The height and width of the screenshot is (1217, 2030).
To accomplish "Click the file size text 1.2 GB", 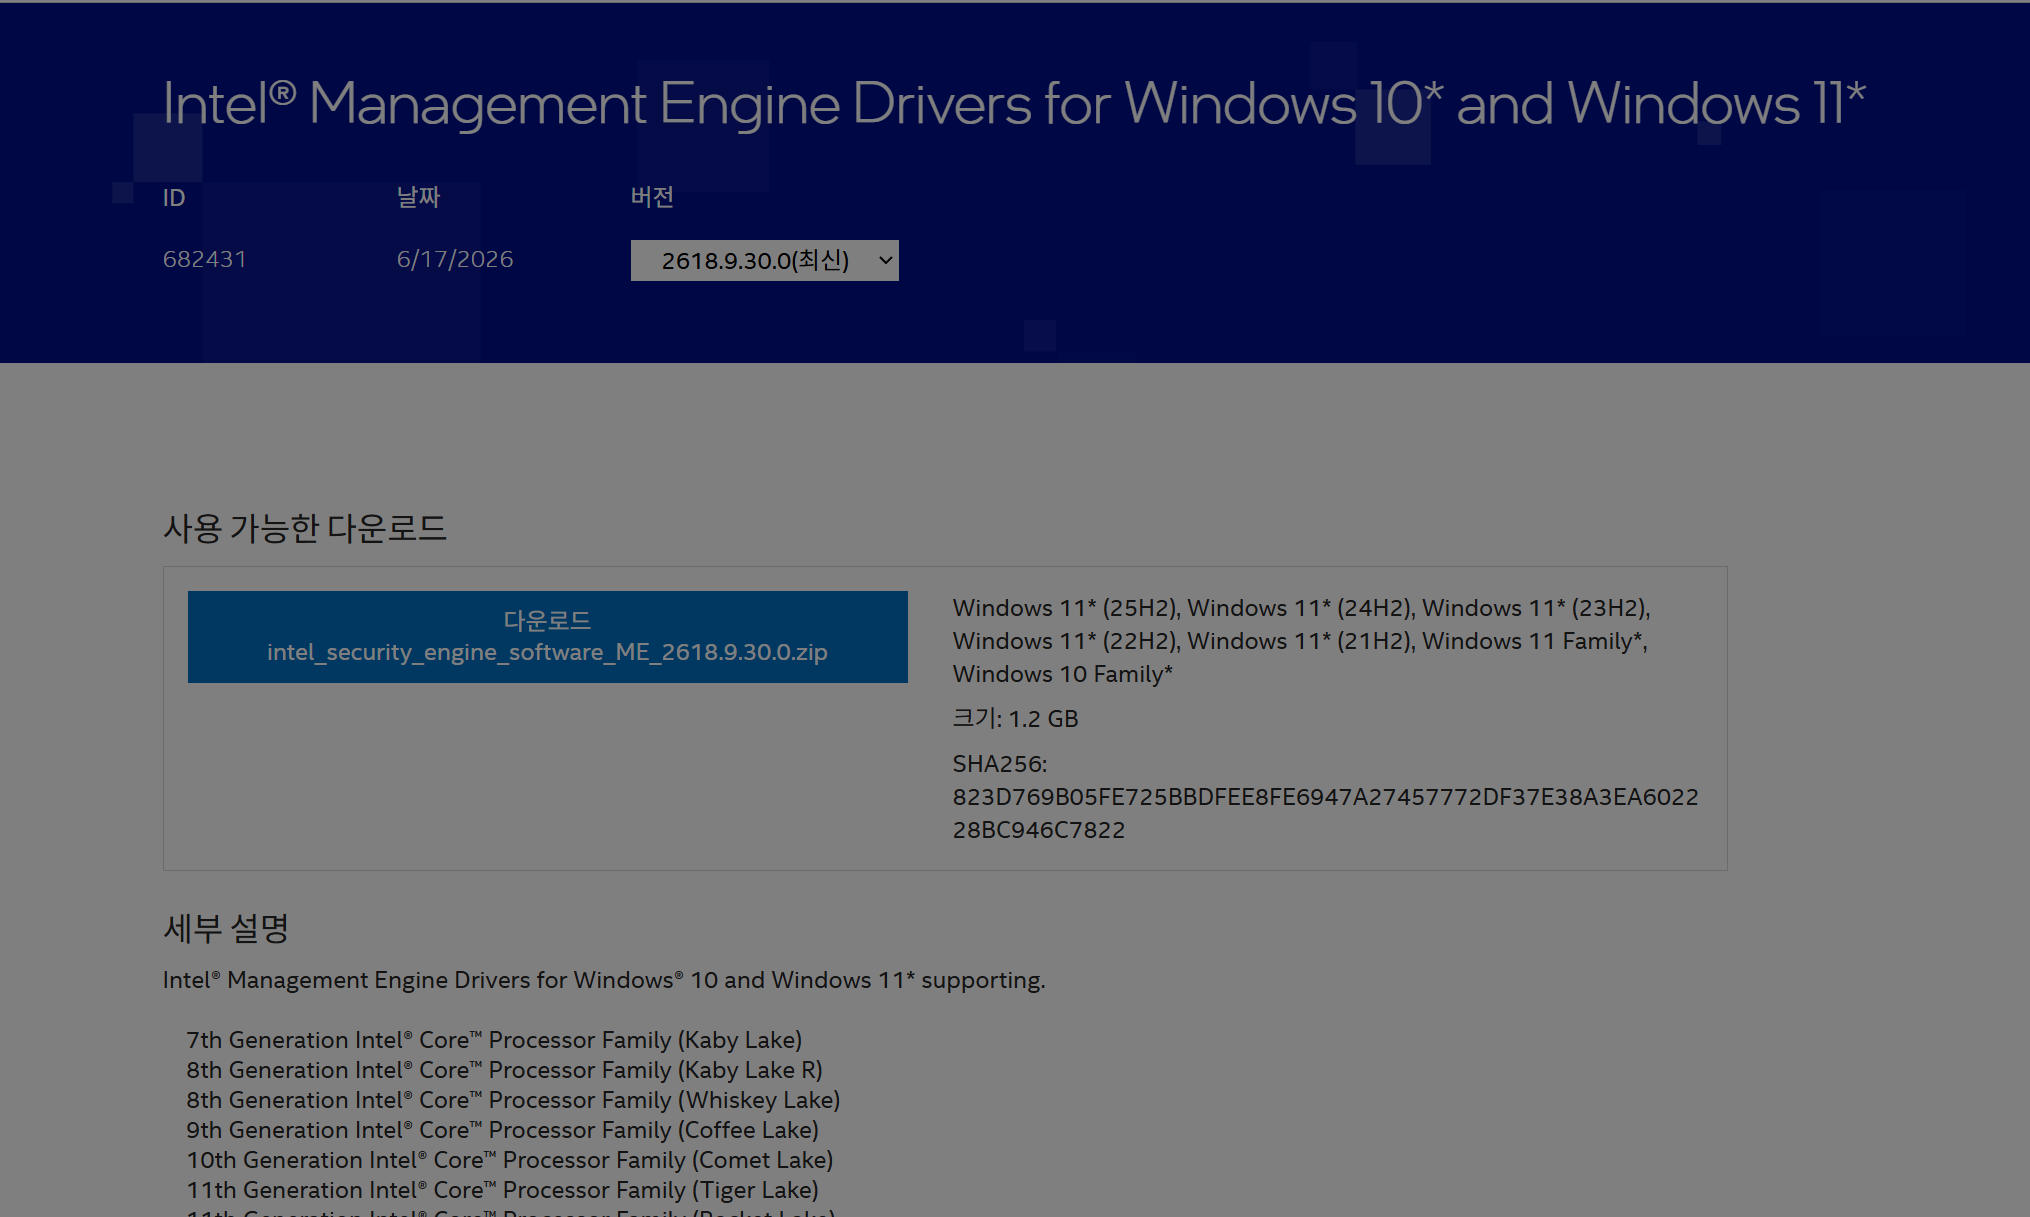I will [x=1043, y=719].
